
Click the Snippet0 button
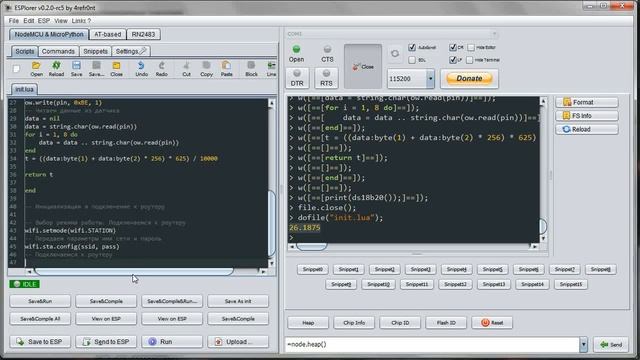coord(313,269)
